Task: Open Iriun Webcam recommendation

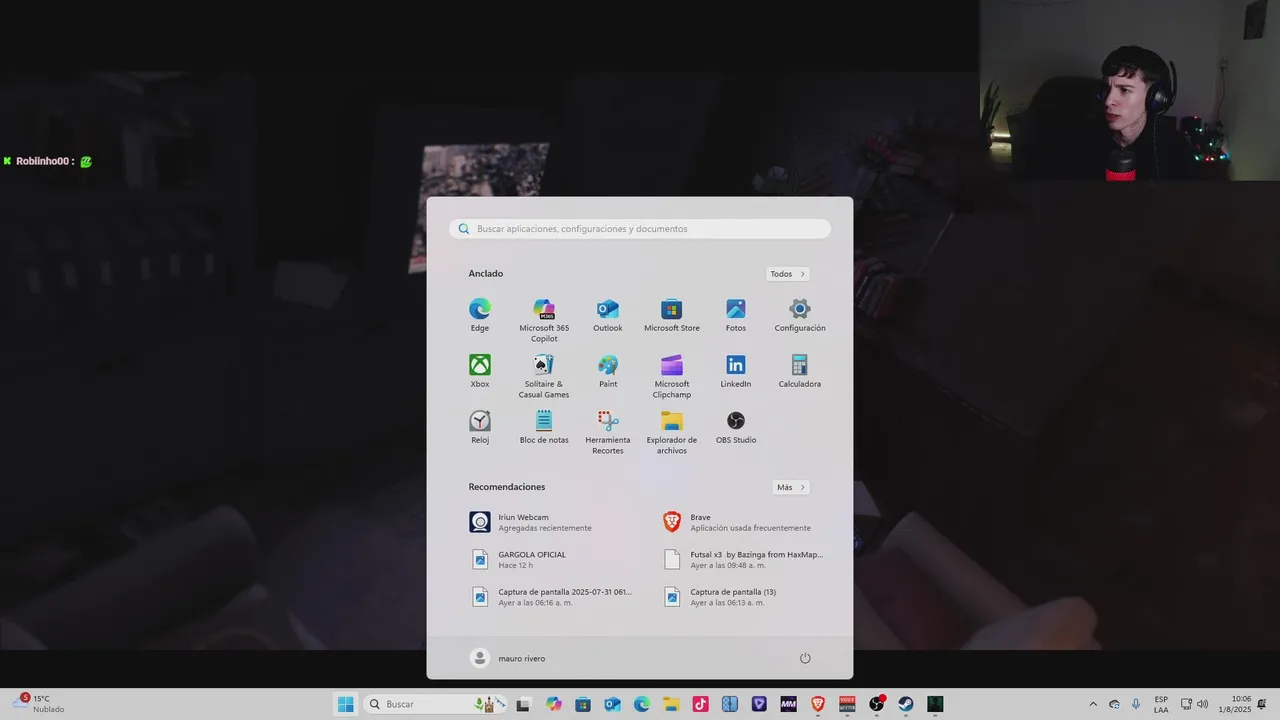Action: tap(545, 522)
